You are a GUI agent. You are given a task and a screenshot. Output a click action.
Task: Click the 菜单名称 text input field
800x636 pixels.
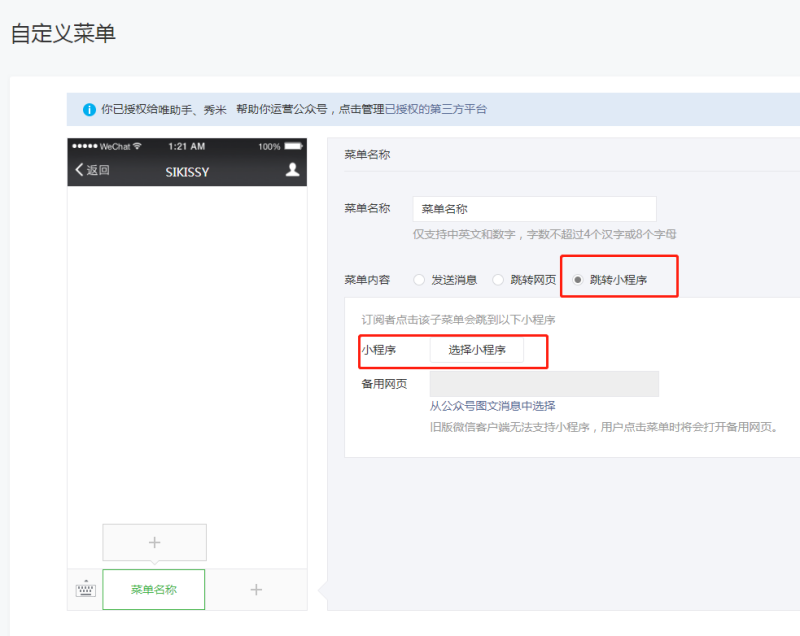[534, 209]
